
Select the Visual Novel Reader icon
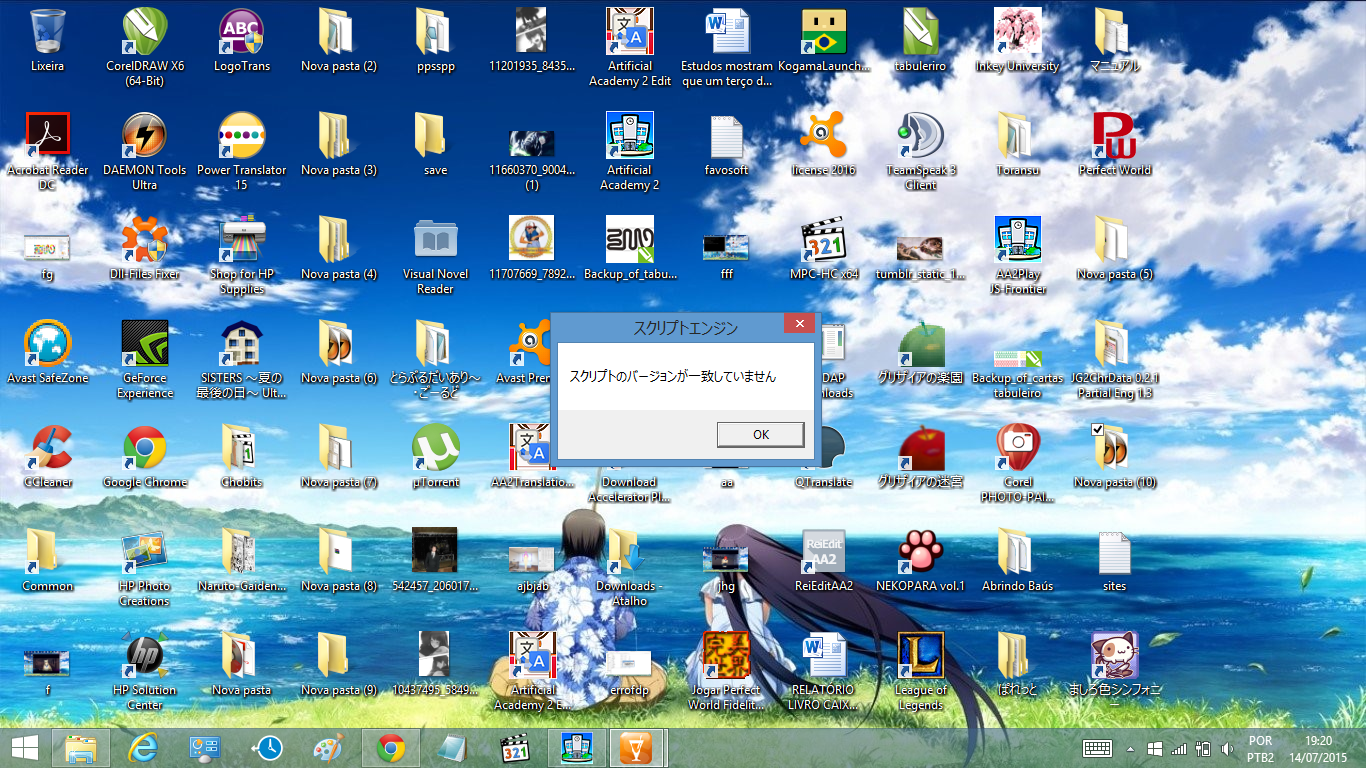(x=435, y=255)
